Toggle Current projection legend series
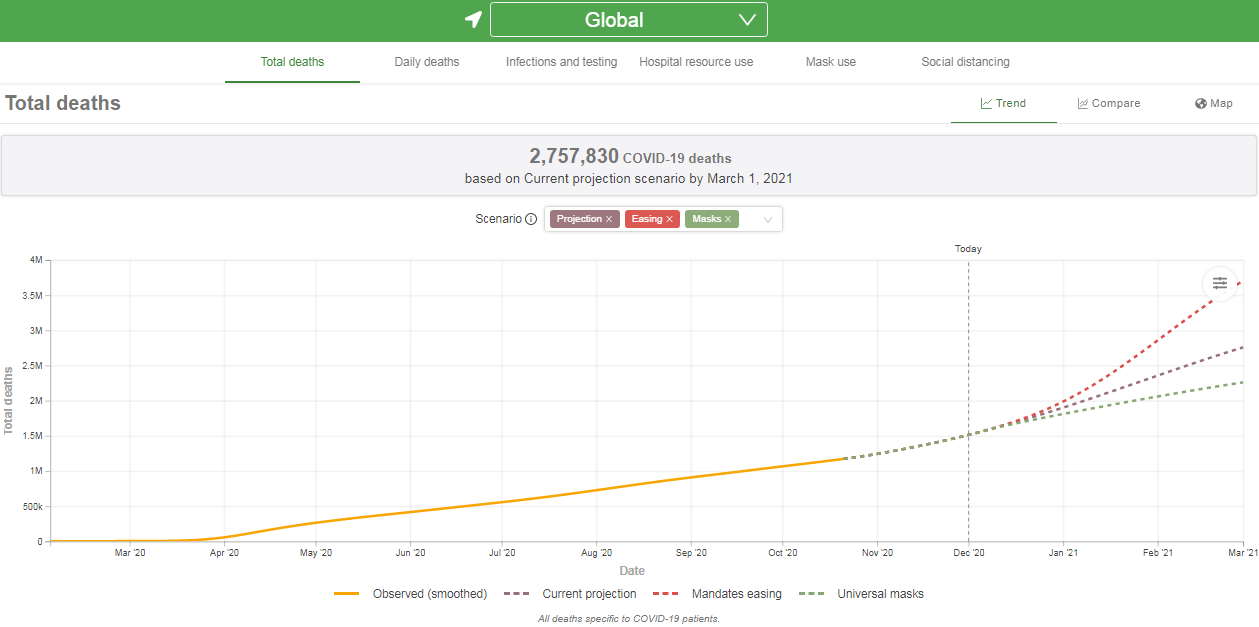The height and width of the screenshot is (627, 1259). pyautogui.click(x=572, y=594)
